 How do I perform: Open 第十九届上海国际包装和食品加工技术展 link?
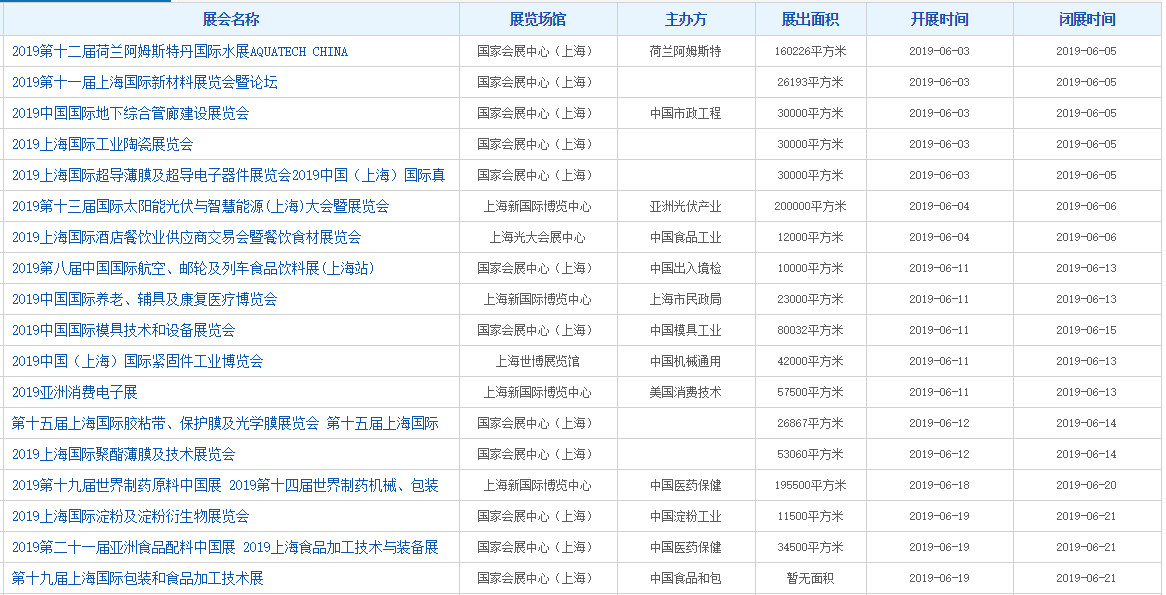coord(138,579)
